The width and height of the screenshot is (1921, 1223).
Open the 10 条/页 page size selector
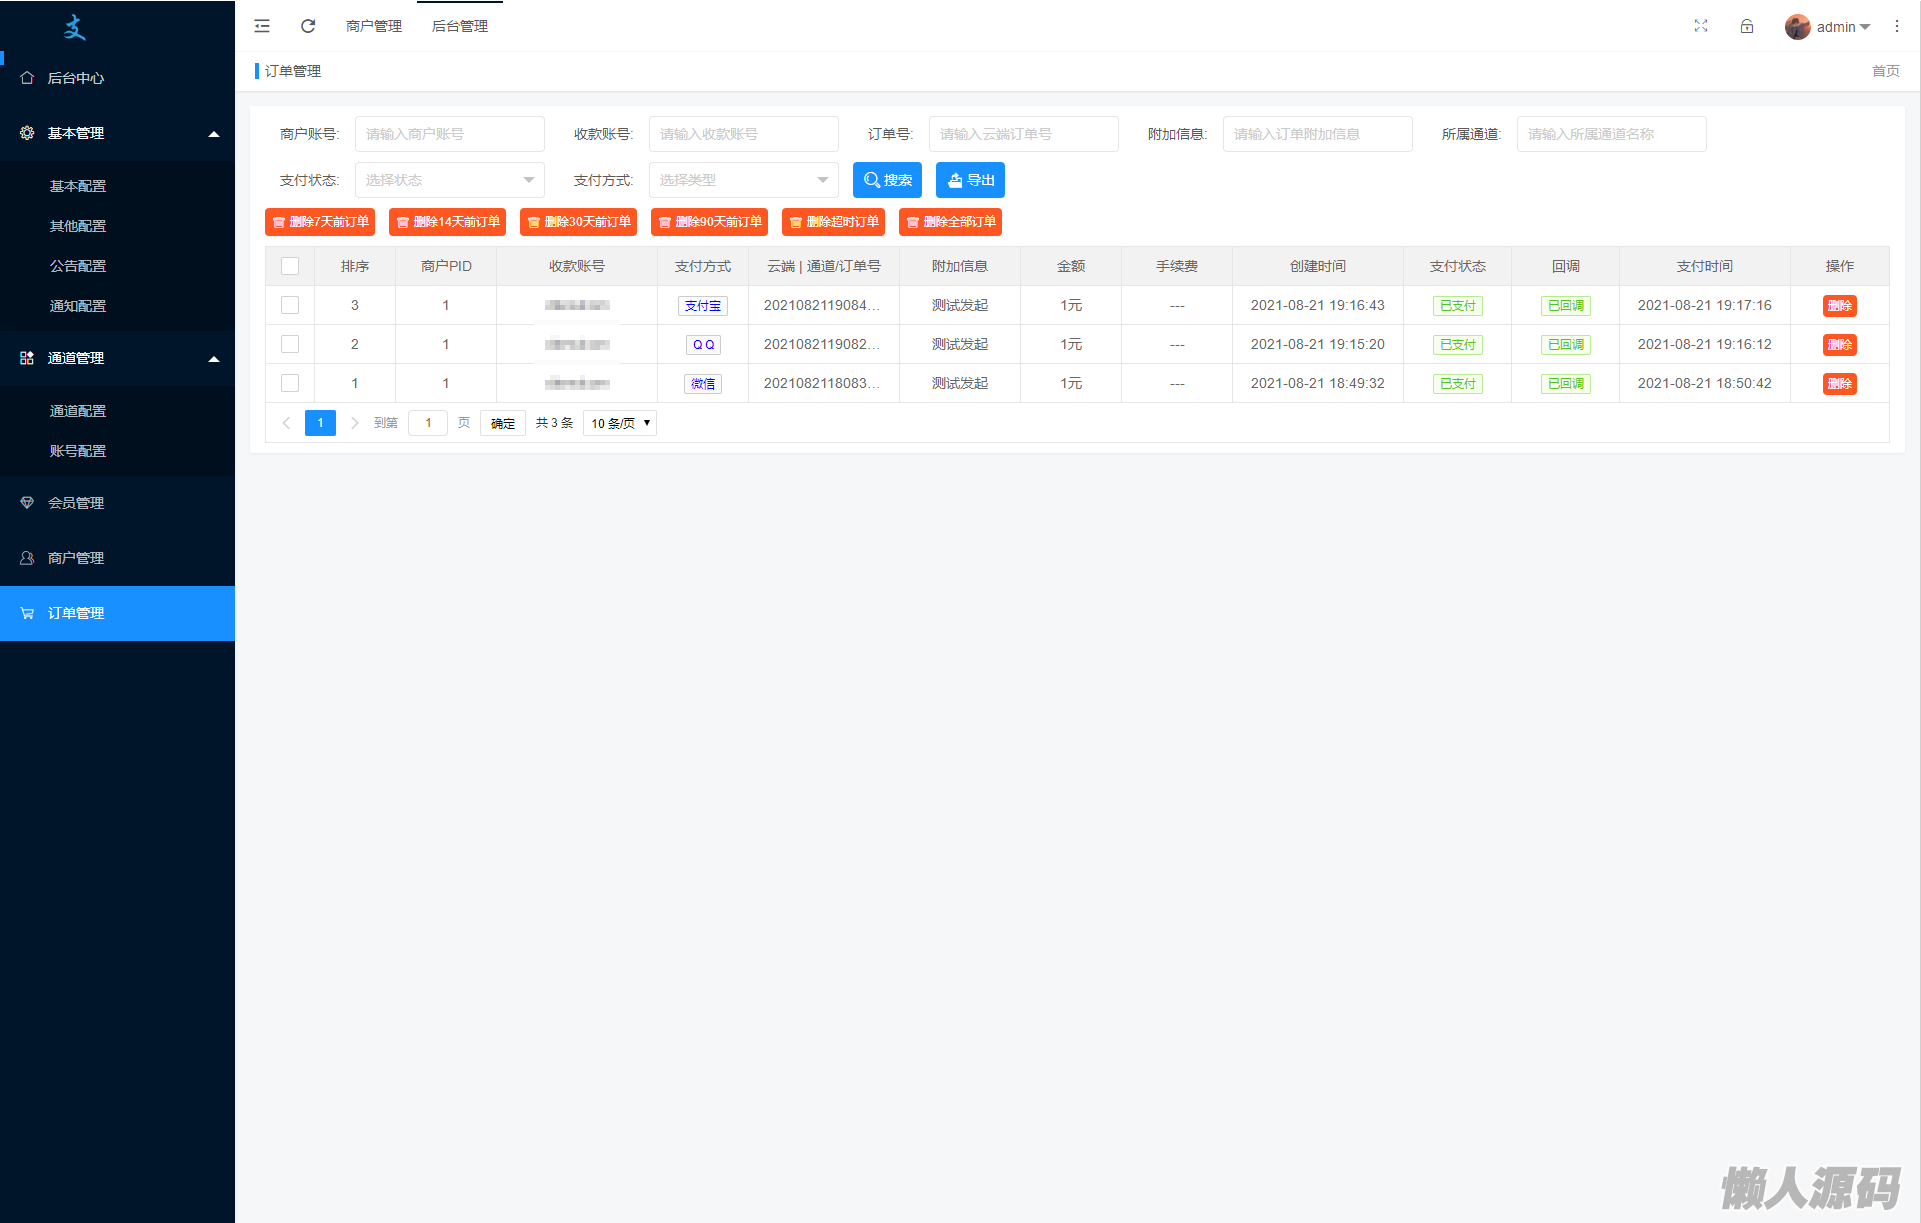[x=620, y=423]
